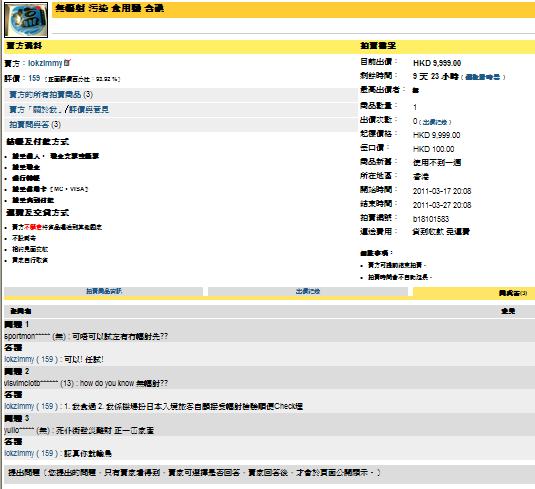Go to 拍賣問與答 (3) in seller panel
The height and width of the screenshot is (489, 535).
point(35,125)
